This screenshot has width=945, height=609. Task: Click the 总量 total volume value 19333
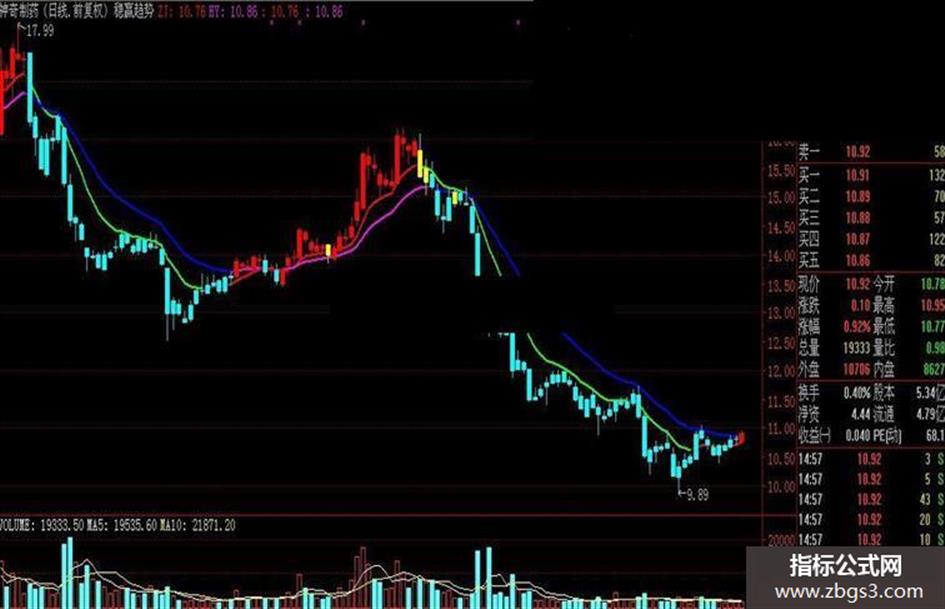point(856,348)
